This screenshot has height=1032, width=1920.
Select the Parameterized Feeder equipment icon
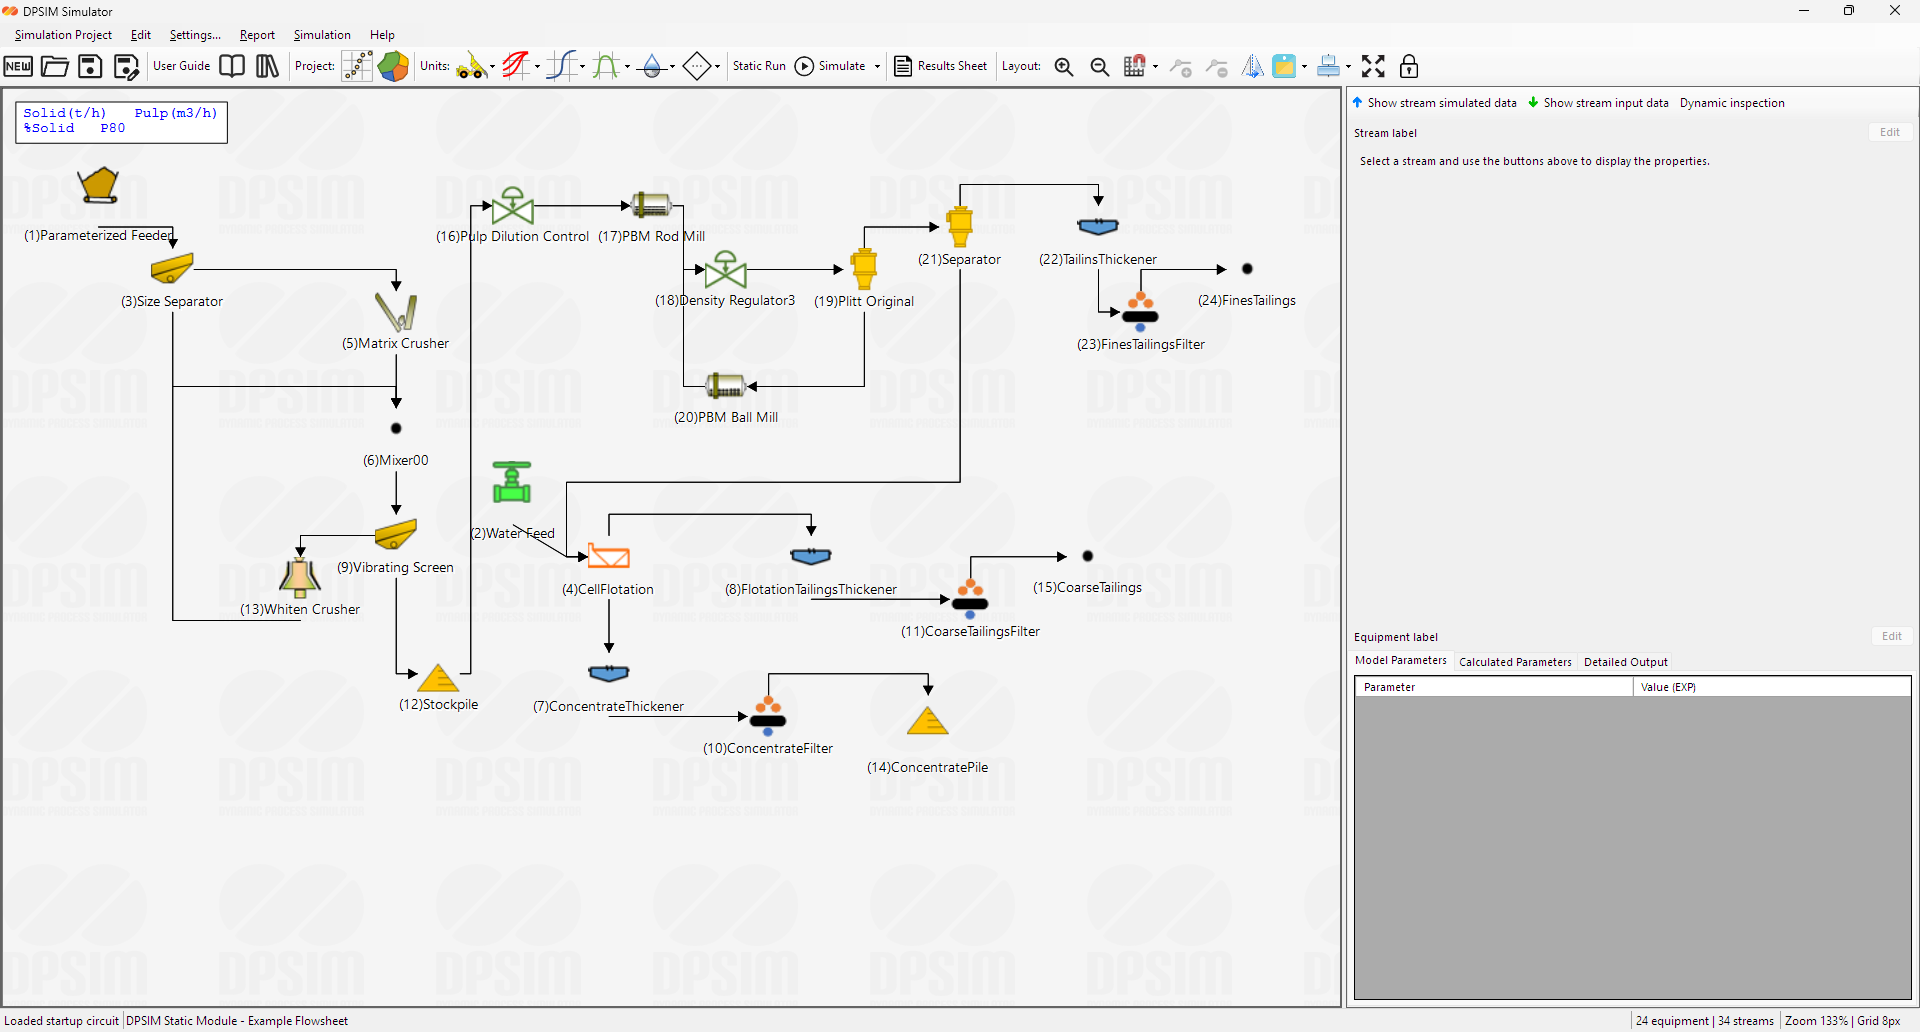[x=99, y=186]
